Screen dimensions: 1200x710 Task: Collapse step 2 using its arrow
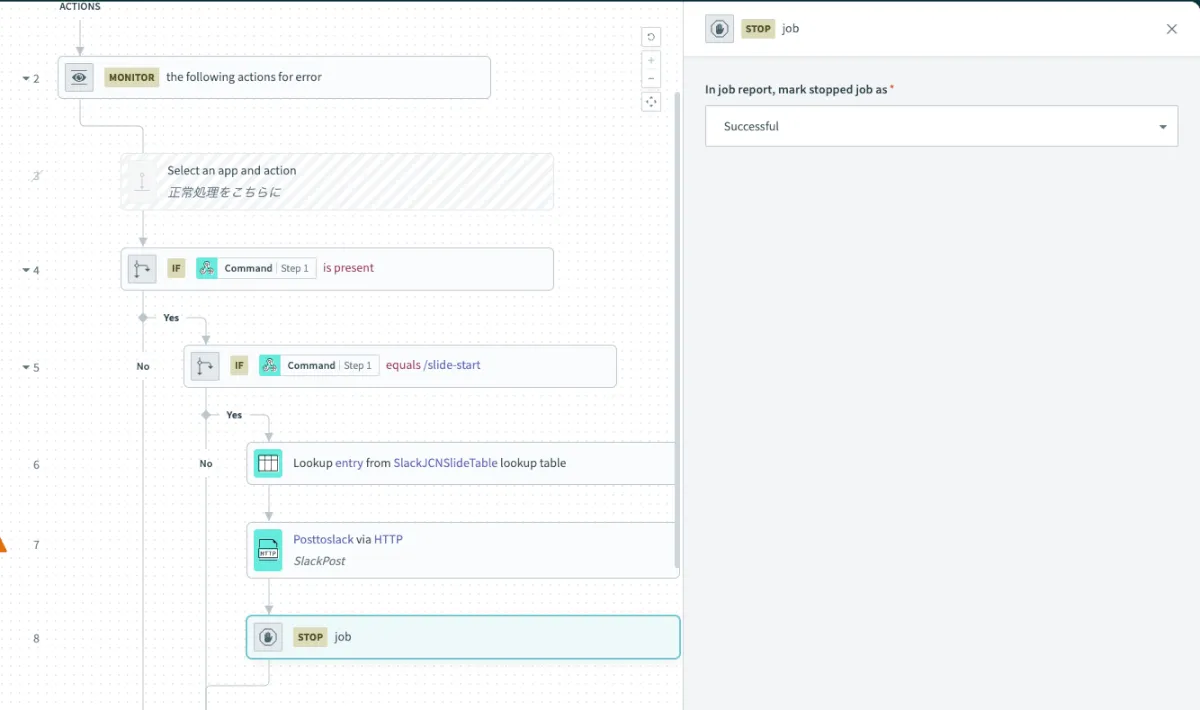coord(26,77)
